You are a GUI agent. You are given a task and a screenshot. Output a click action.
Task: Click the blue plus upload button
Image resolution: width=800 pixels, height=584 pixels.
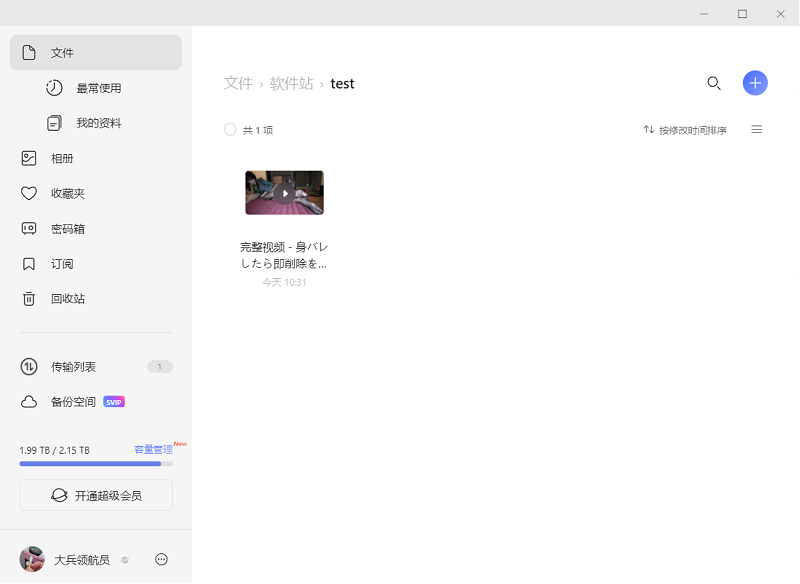tap(755, 83)
